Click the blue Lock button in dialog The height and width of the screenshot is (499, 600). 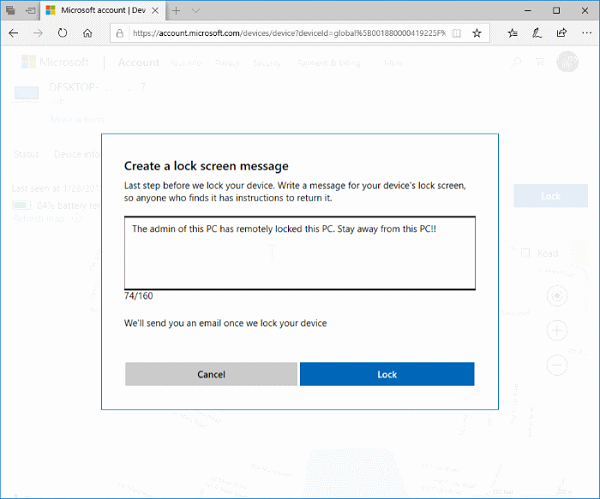tap(387, 374)
